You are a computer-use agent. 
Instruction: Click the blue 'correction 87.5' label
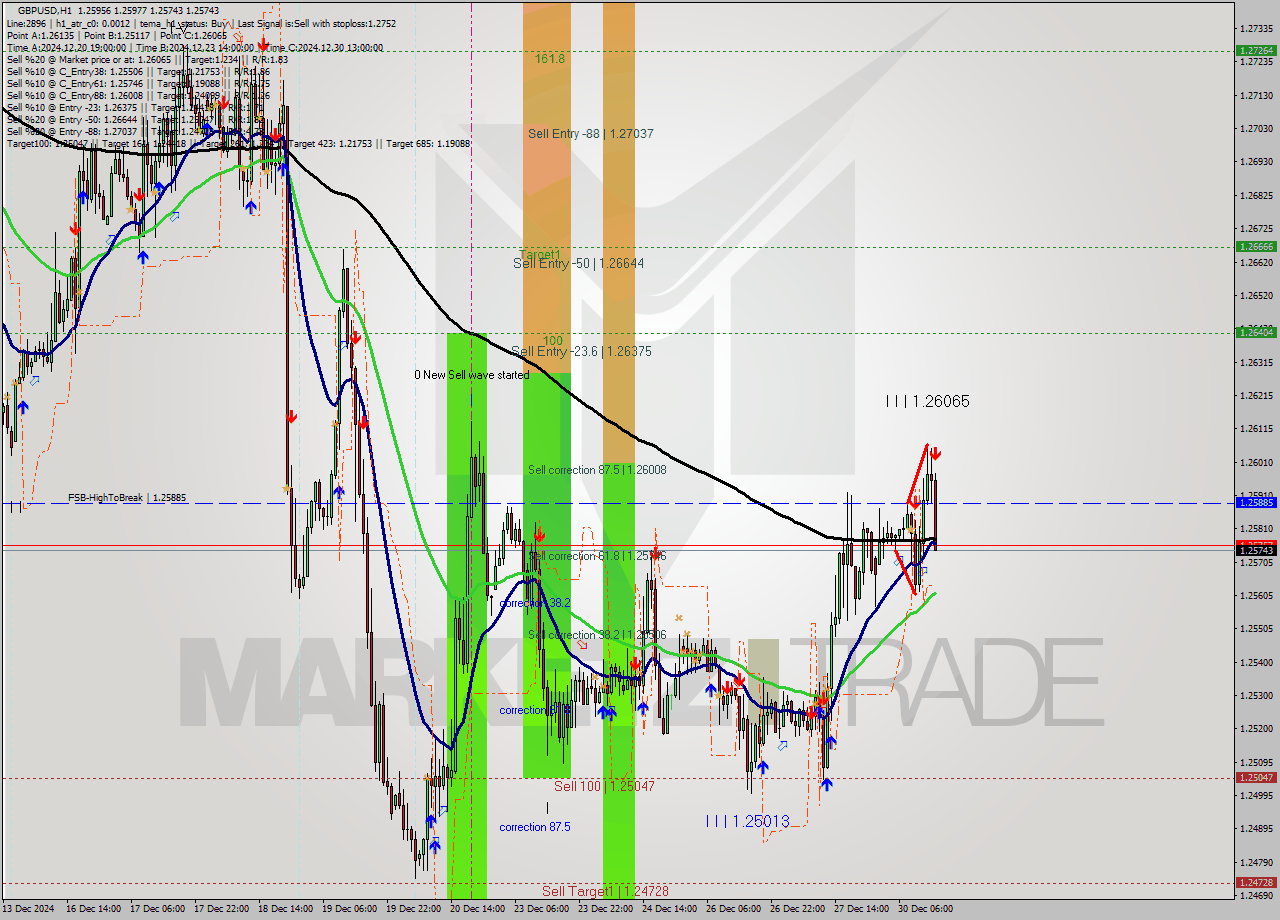pyautogui.click(x=535, y=827)
